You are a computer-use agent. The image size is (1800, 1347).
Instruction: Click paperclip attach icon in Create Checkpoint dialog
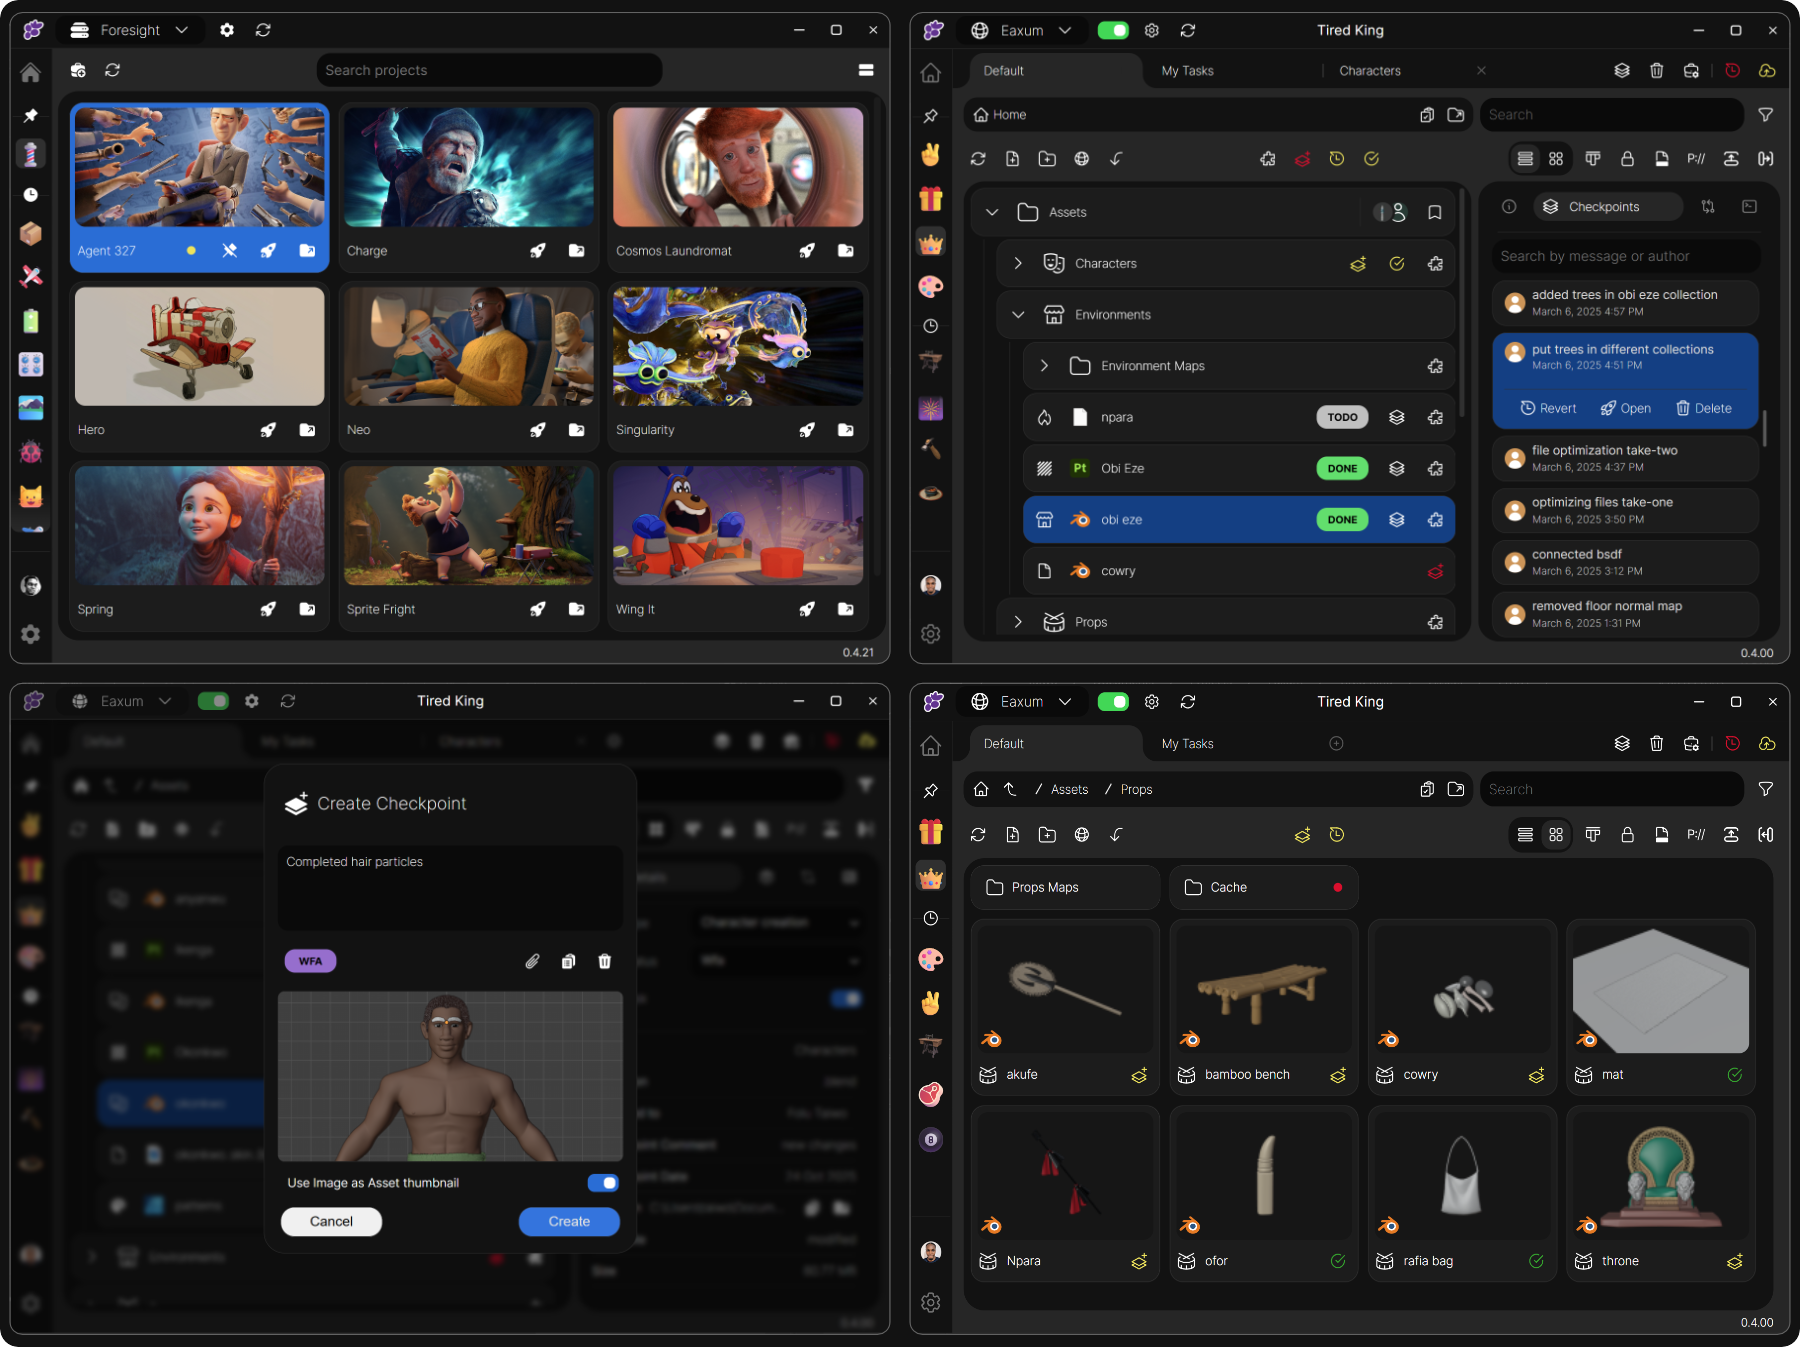[533, 961]
